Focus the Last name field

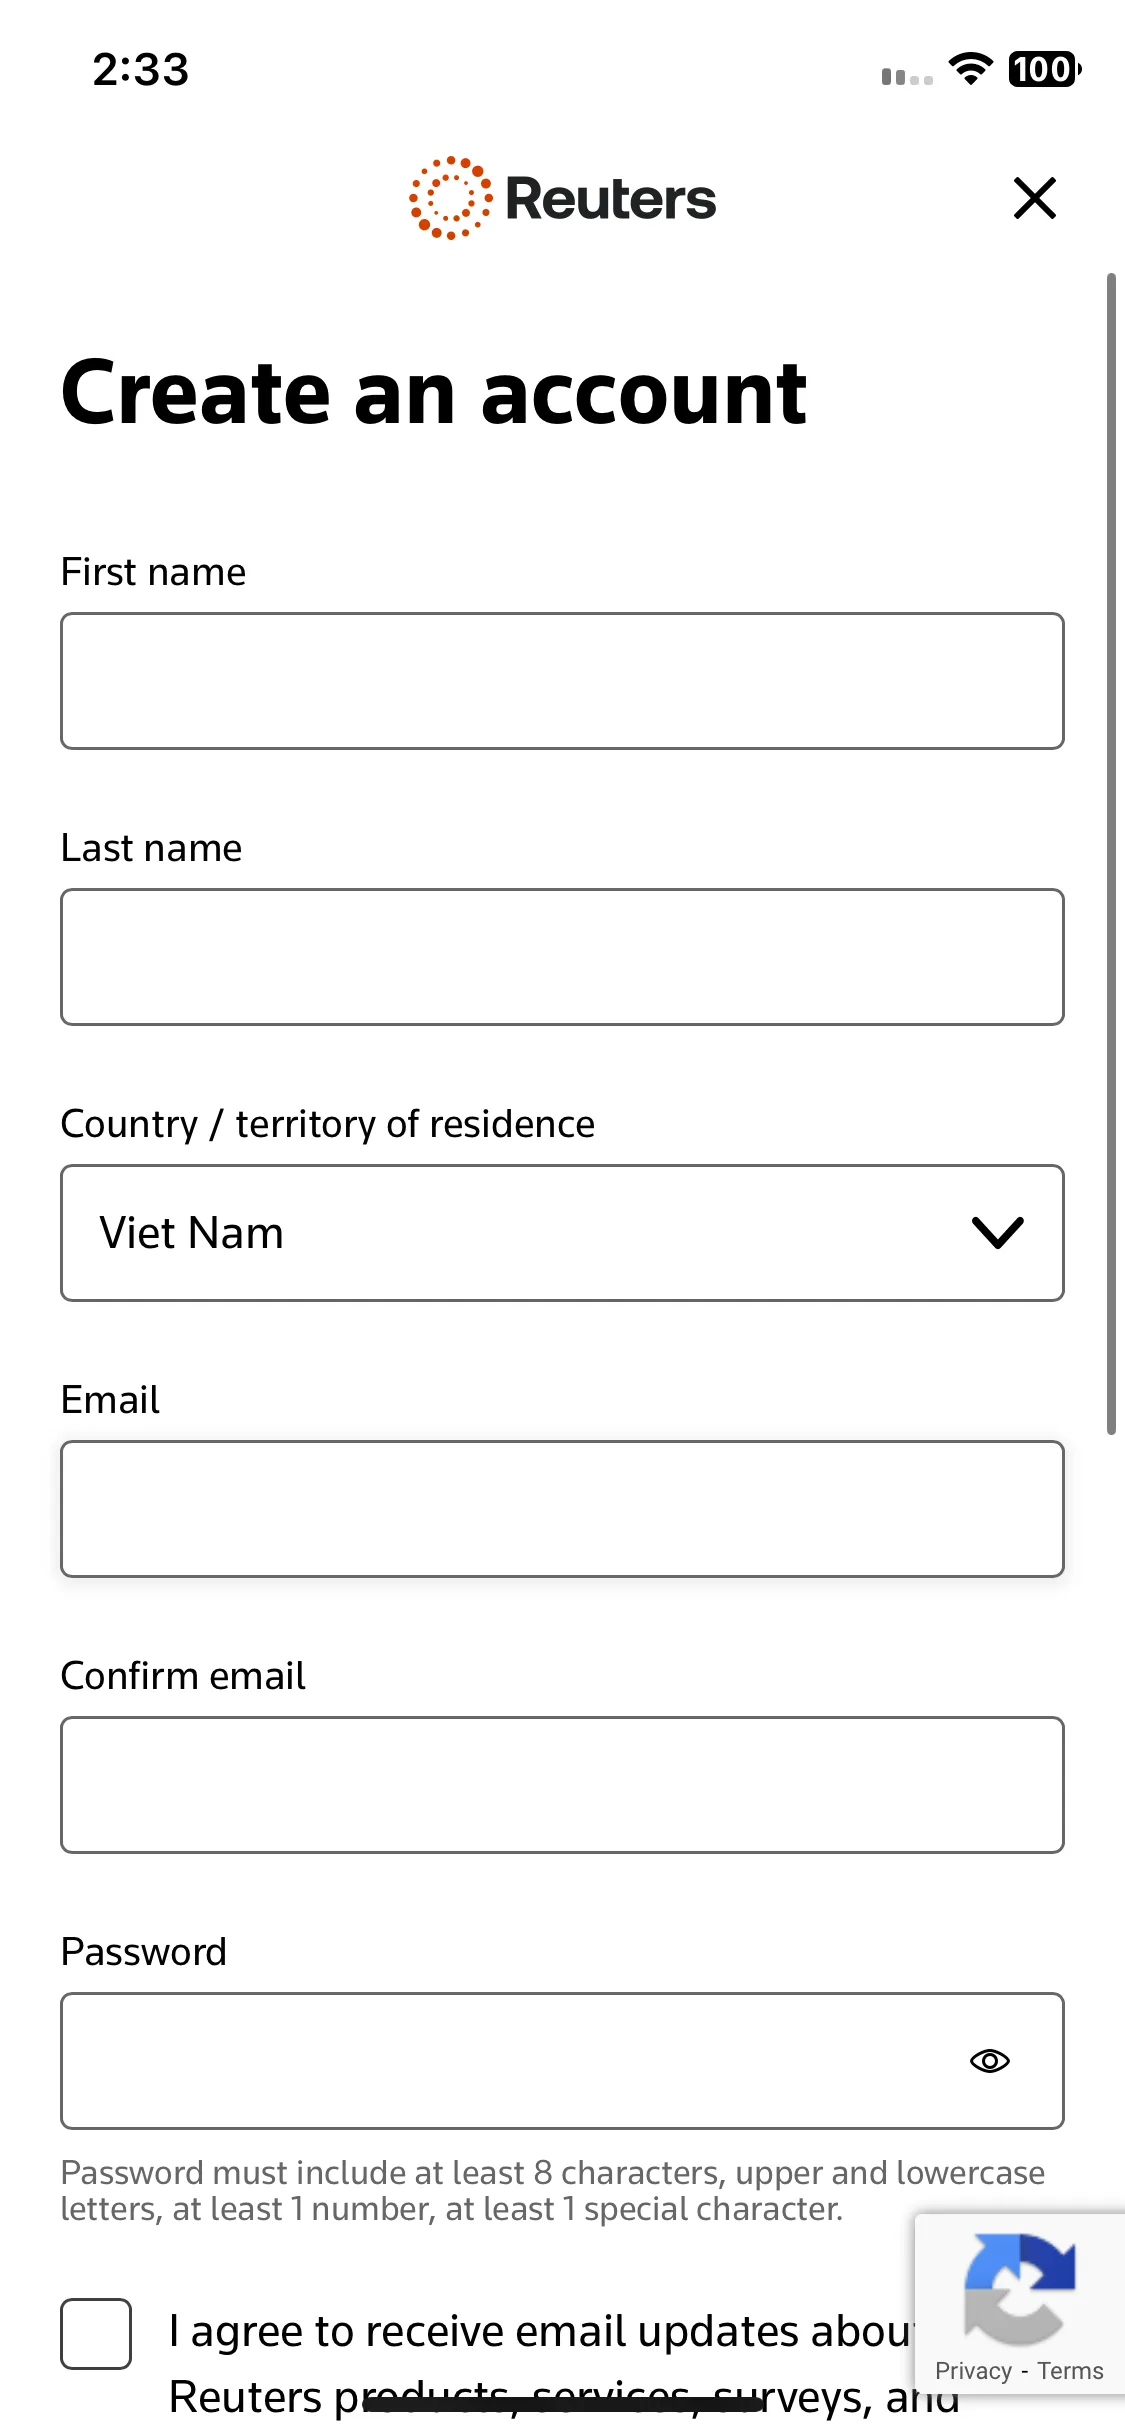coord(562,957)
